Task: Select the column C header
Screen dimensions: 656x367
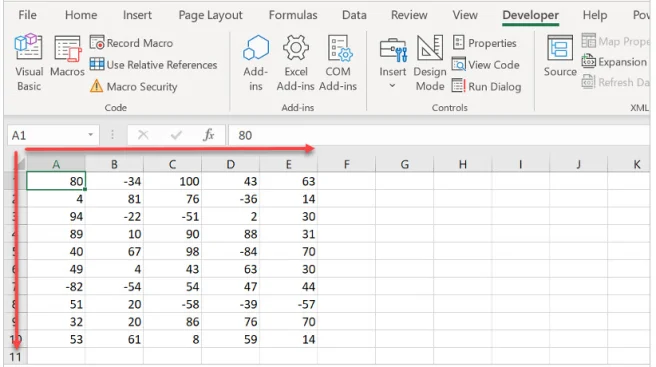Action: 172,164
